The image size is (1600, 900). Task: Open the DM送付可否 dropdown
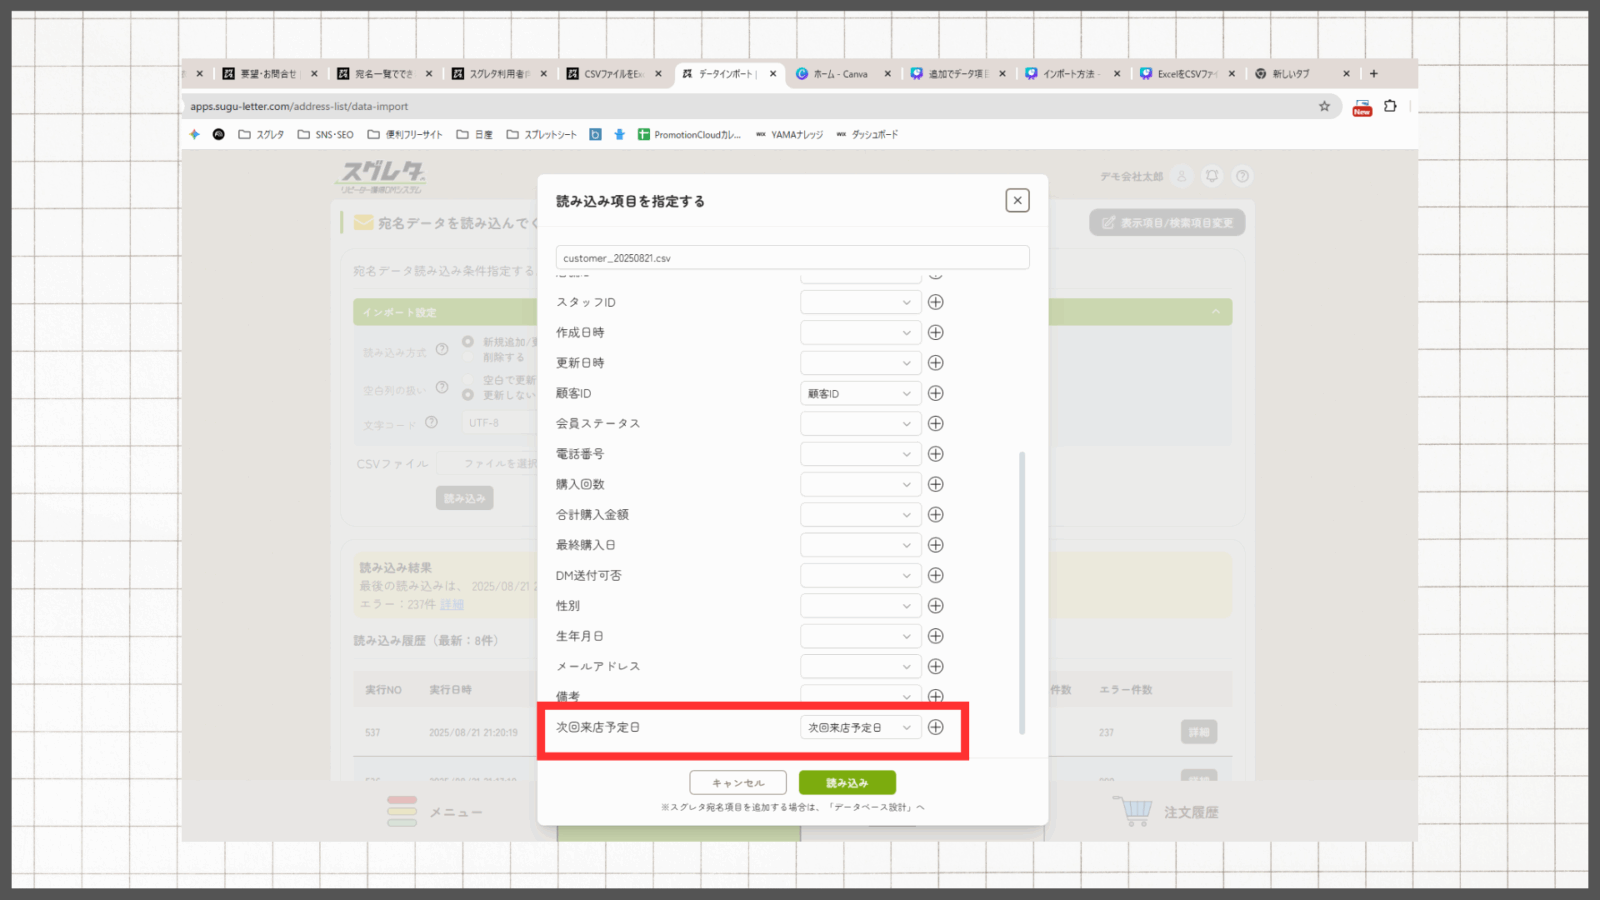point(860,575)
